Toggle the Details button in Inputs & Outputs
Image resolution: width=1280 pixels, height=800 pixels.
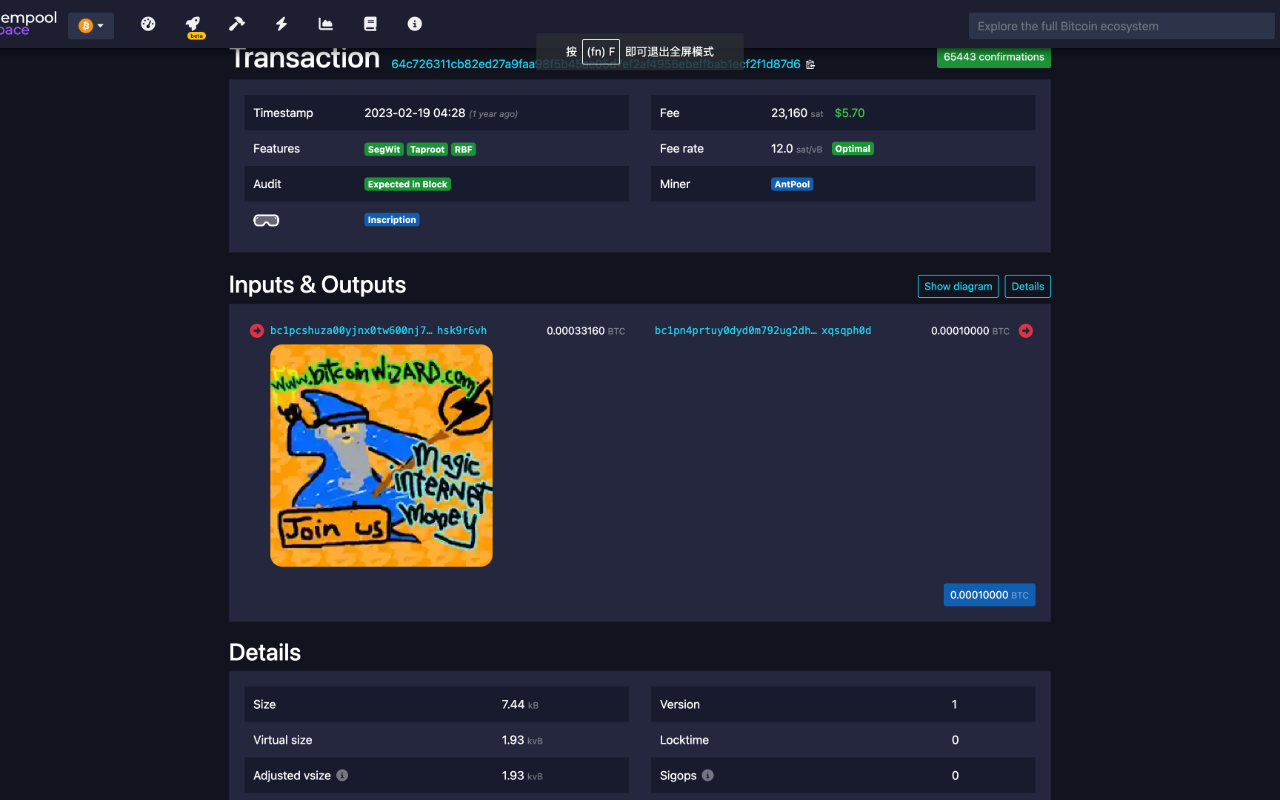(1028, 286)
